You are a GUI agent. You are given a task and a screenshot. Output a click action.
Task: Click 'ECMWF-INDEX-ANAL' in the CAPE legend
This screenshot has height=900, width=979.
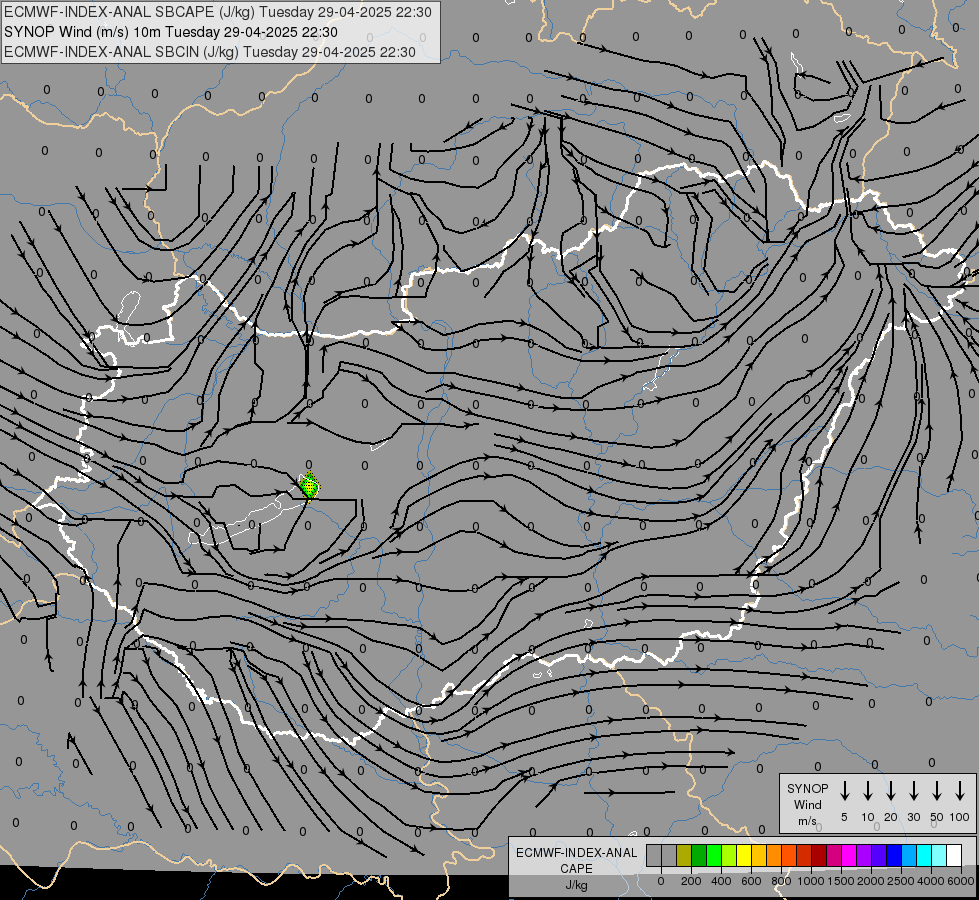576,853
